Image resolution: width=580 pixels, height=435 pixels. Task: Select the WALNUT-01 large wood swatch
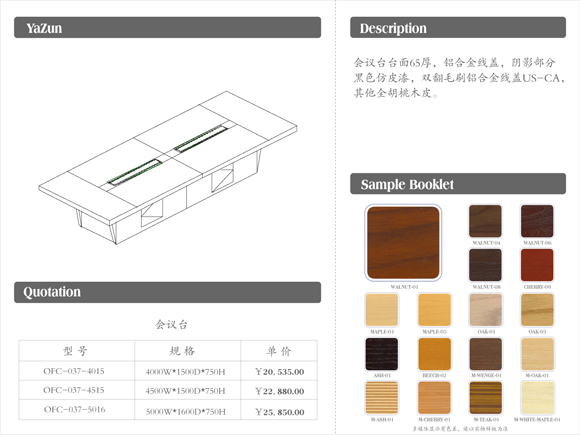[x=403, y=243]
